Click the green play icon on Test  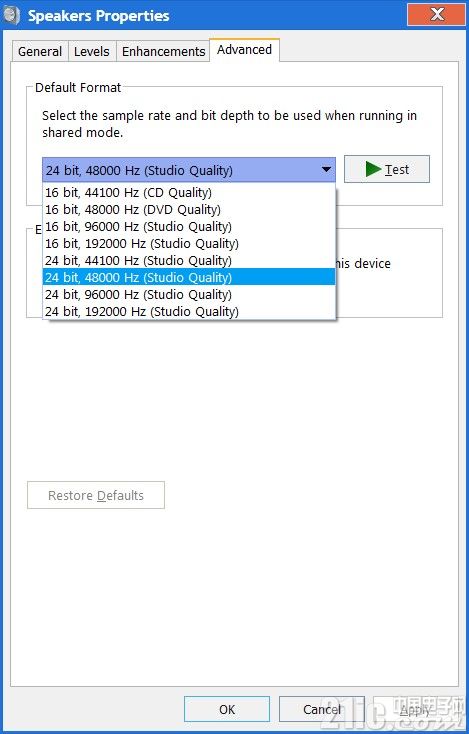click(x=374, y=169)
